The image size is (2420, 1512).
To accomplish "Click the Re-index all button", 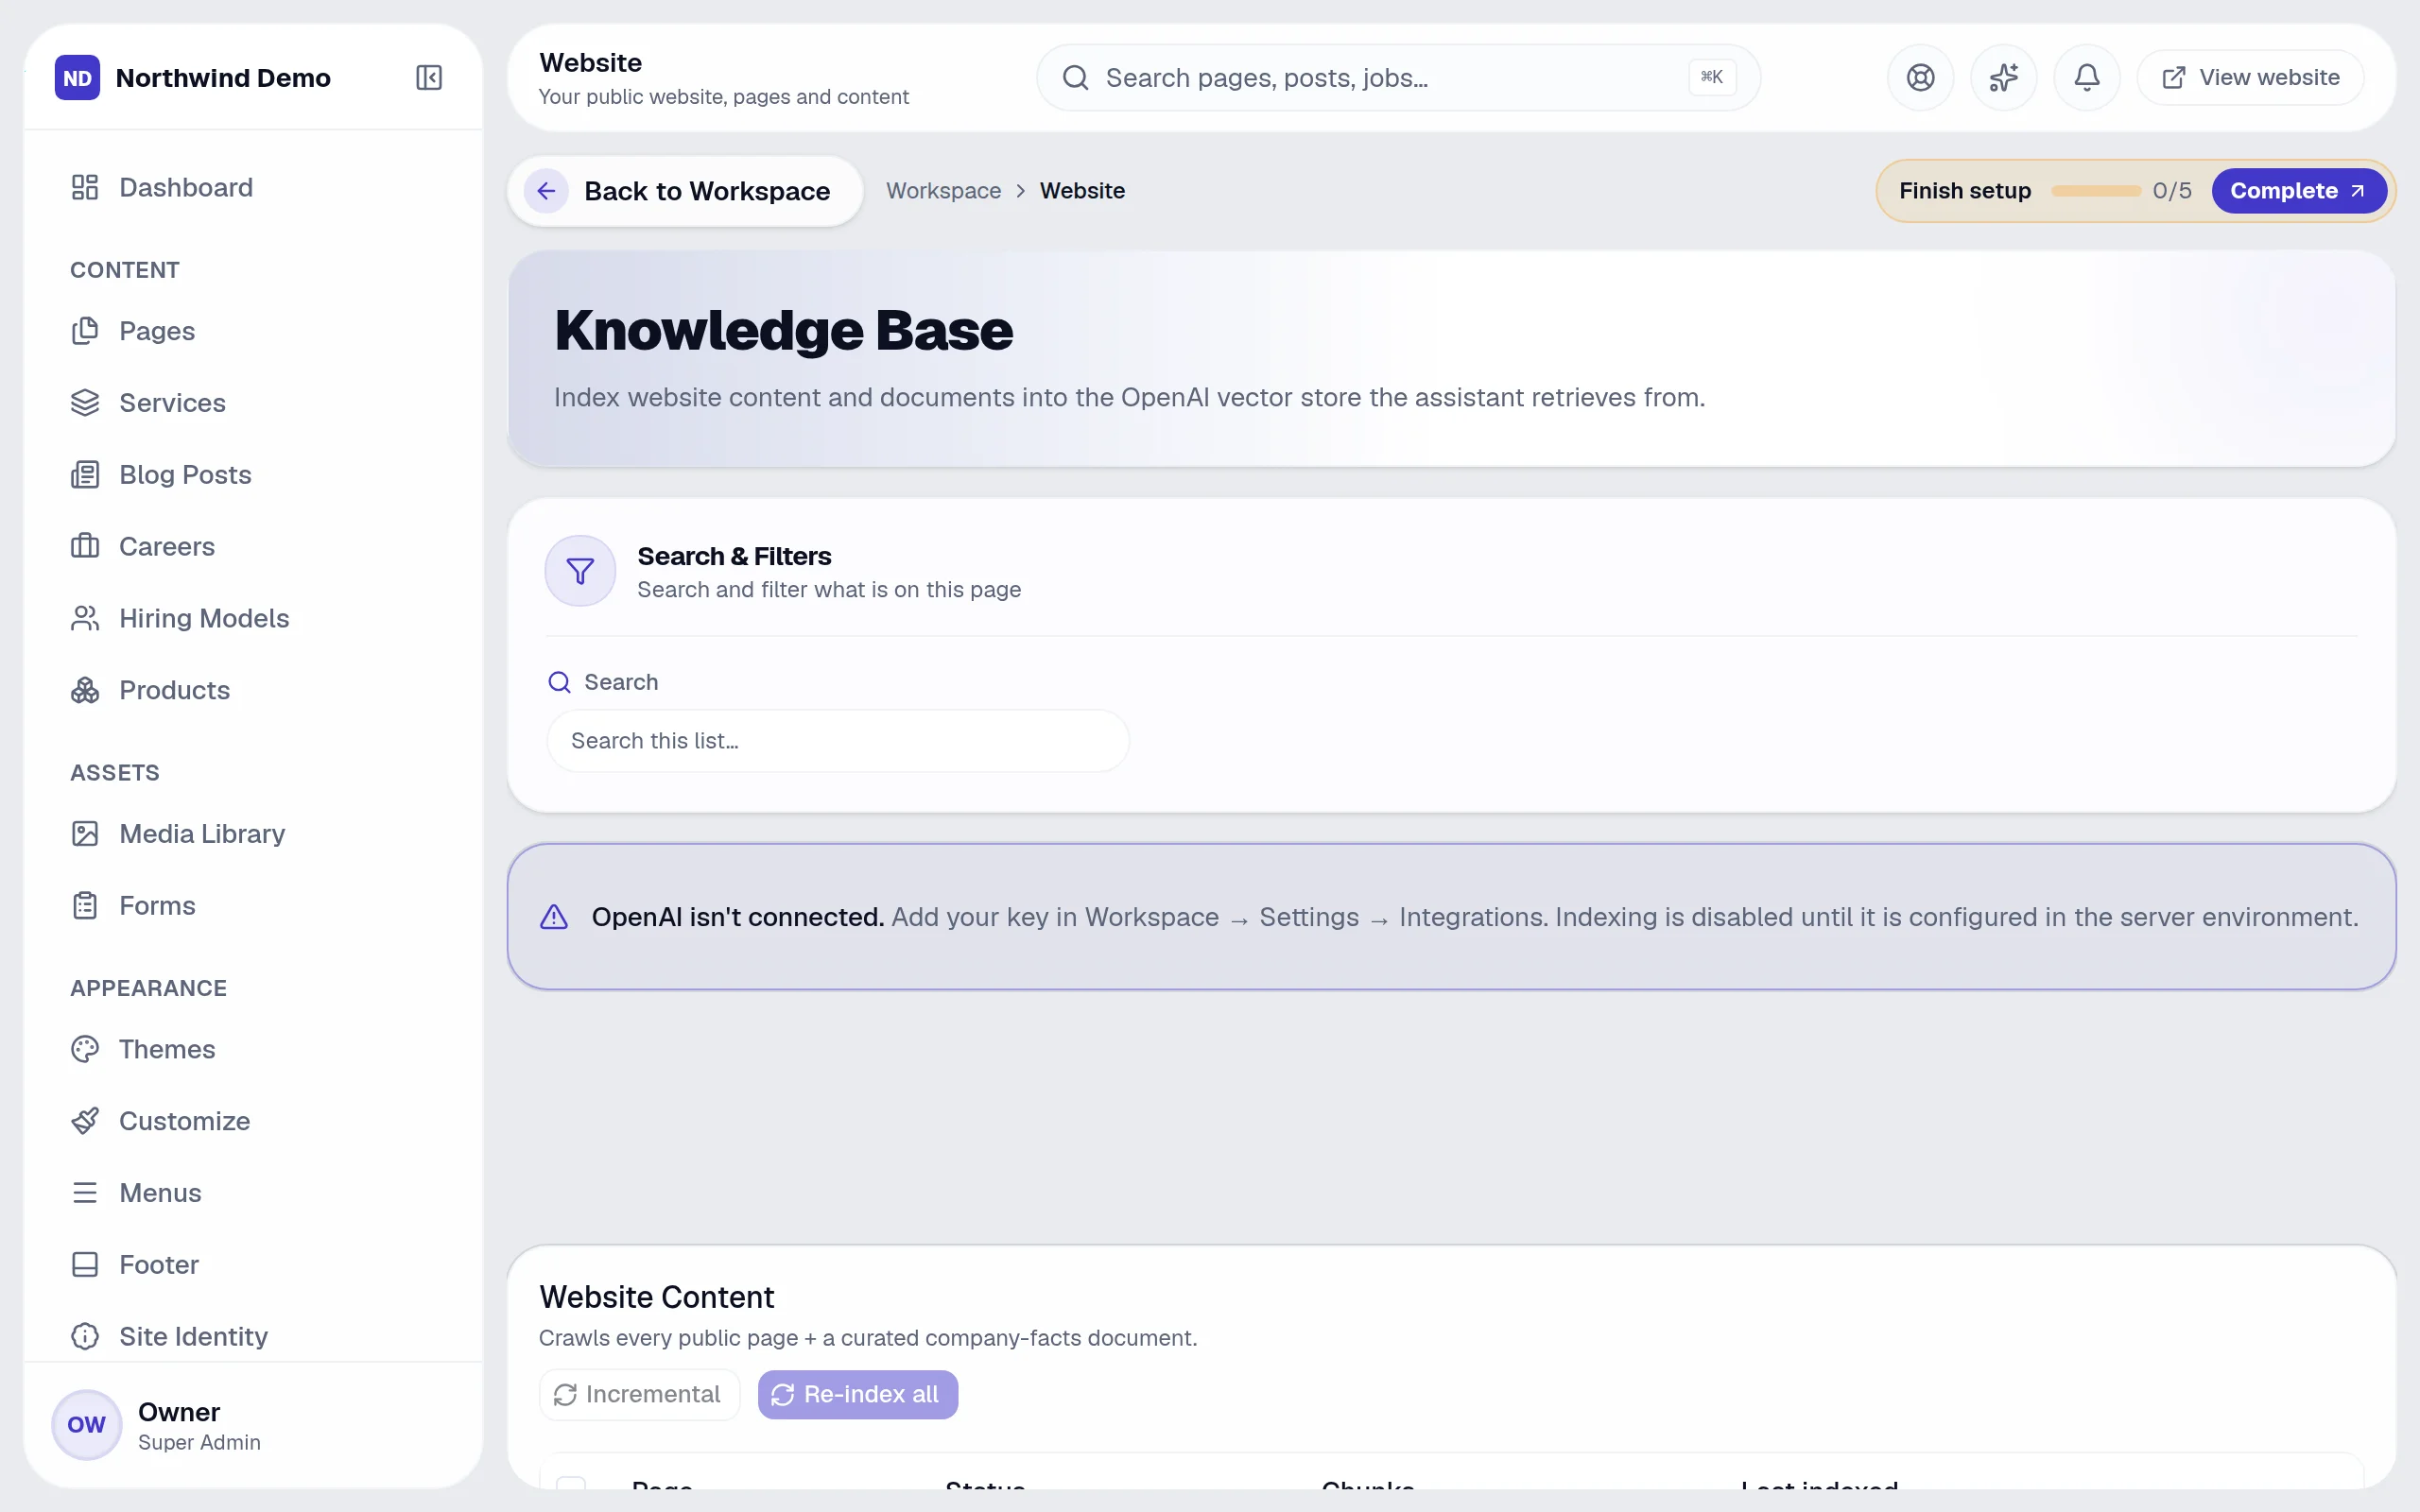I will (857, 1394).
